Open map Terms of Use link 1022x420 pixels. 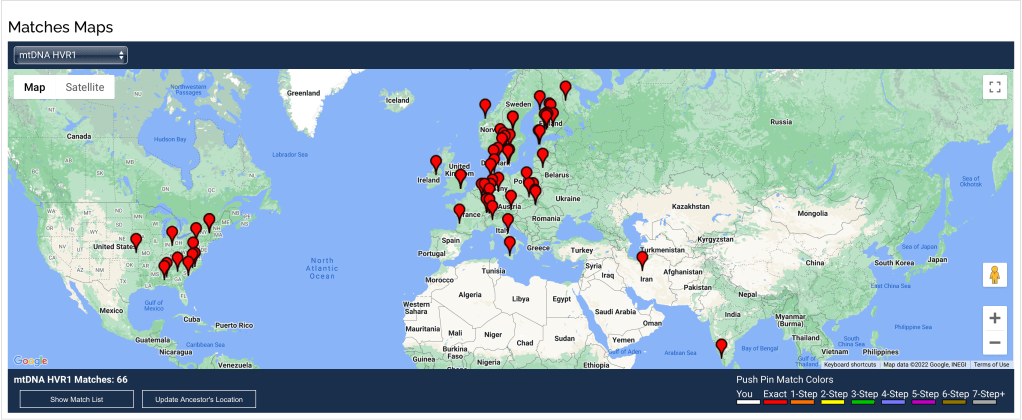[x=991, y=365]
